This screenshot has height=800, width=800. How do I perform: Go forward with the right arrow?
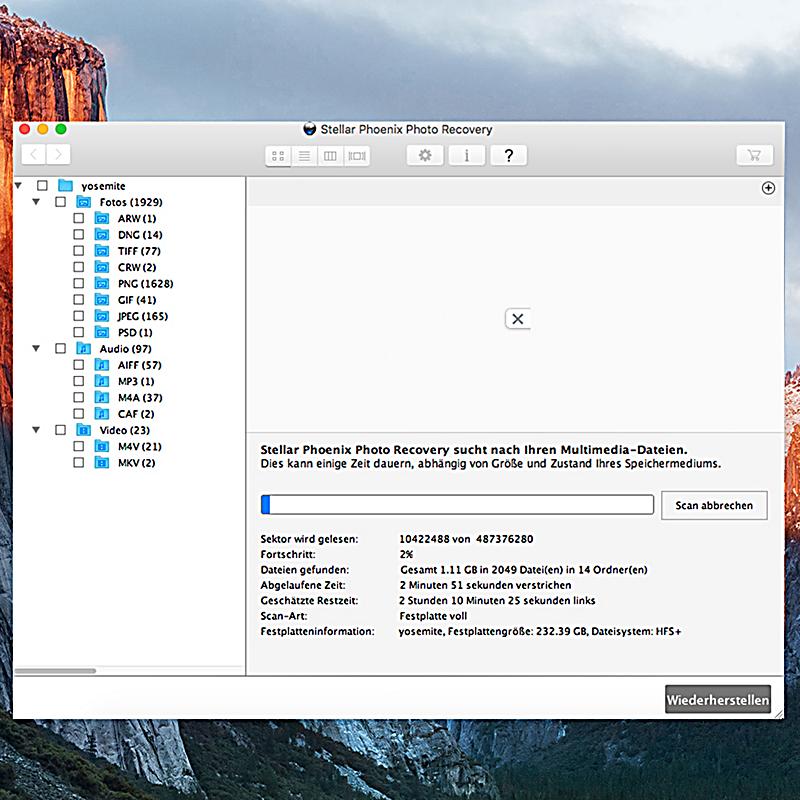pyautogui.click(x=58, y=154)
